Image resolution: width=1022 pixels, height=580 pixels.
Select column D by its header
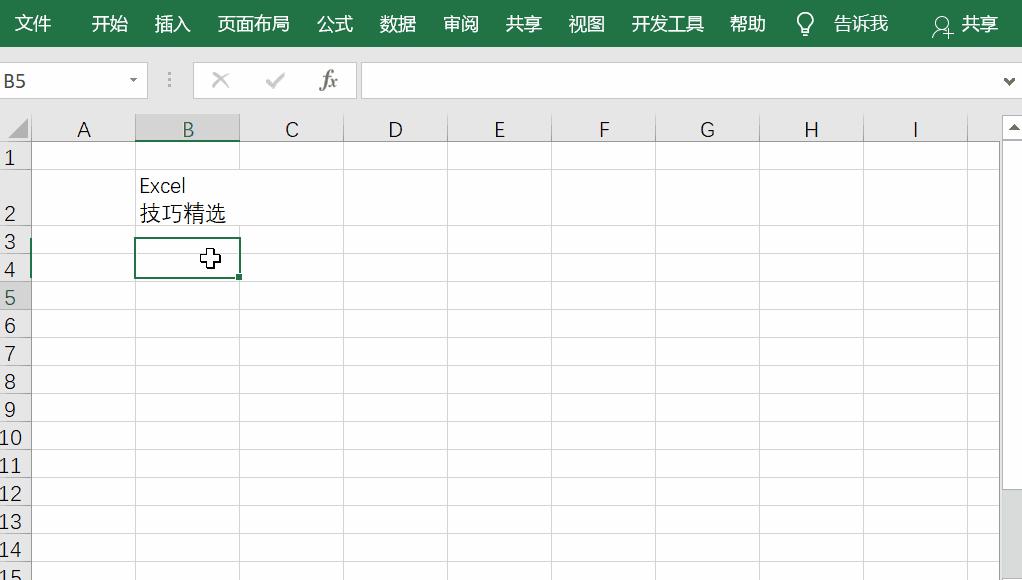point(395,128)
